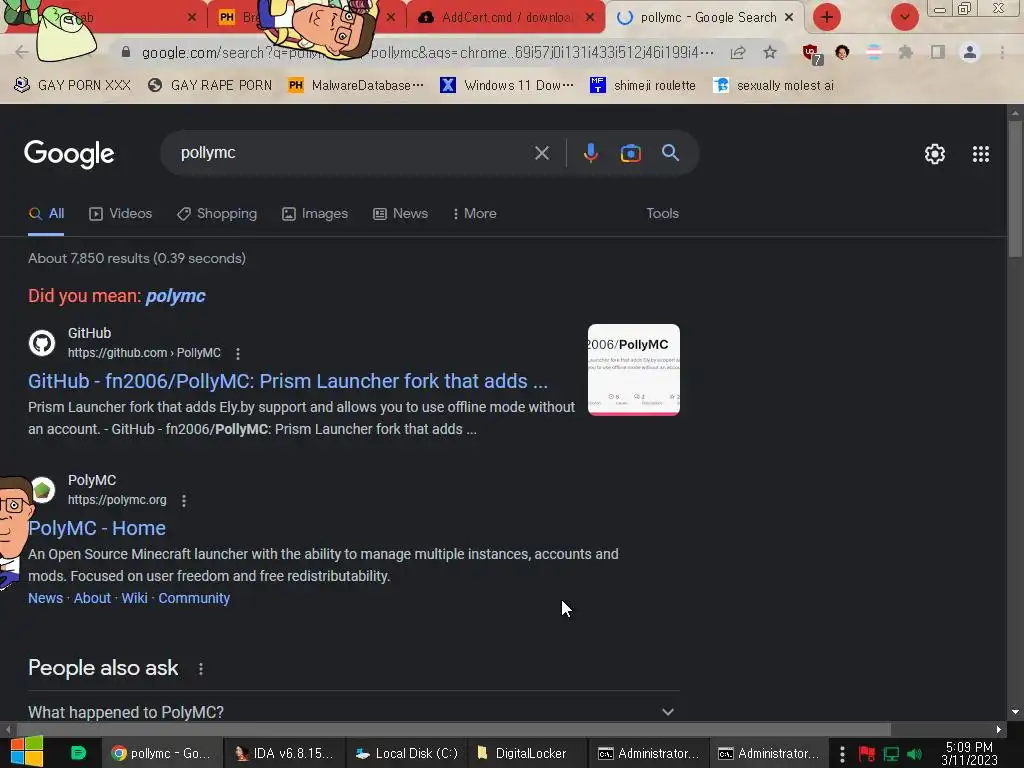
Task: Open the shimeji roulette bookmark
Action: click(643, 86)
